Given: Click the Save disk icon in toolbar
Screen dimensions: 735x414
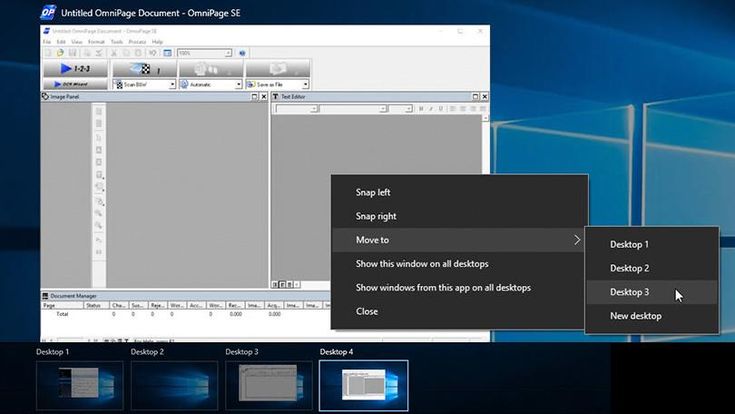Looking at the screenshot, I should [x=73, y=53].
